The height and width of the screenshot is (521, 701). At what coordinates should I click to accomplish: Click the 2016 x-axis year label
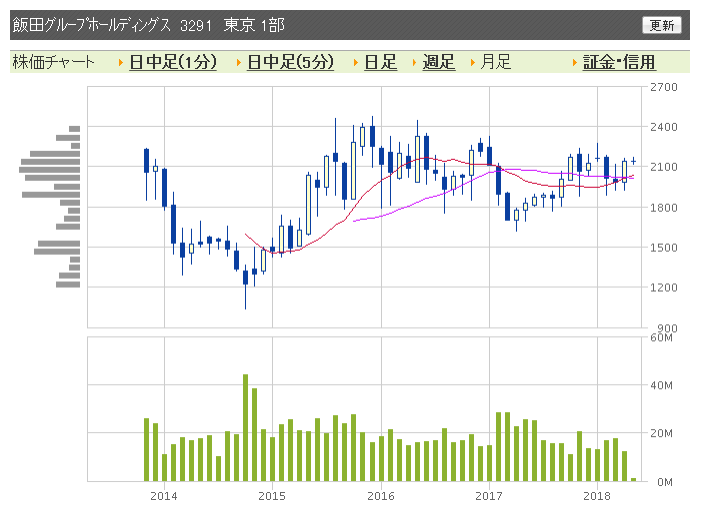tap(381, 496)
